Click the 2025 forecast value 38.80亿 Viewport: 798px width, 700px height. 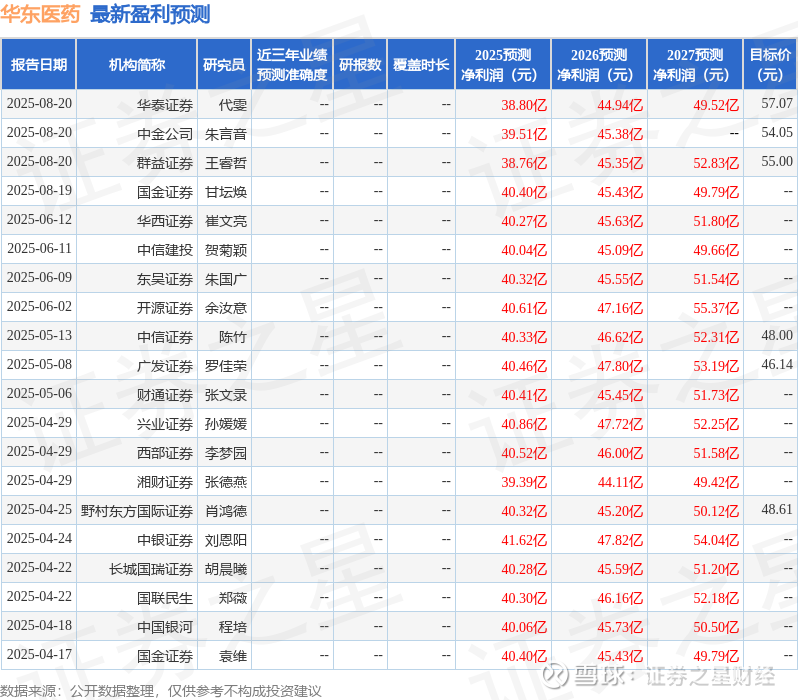tap(524, 105)
